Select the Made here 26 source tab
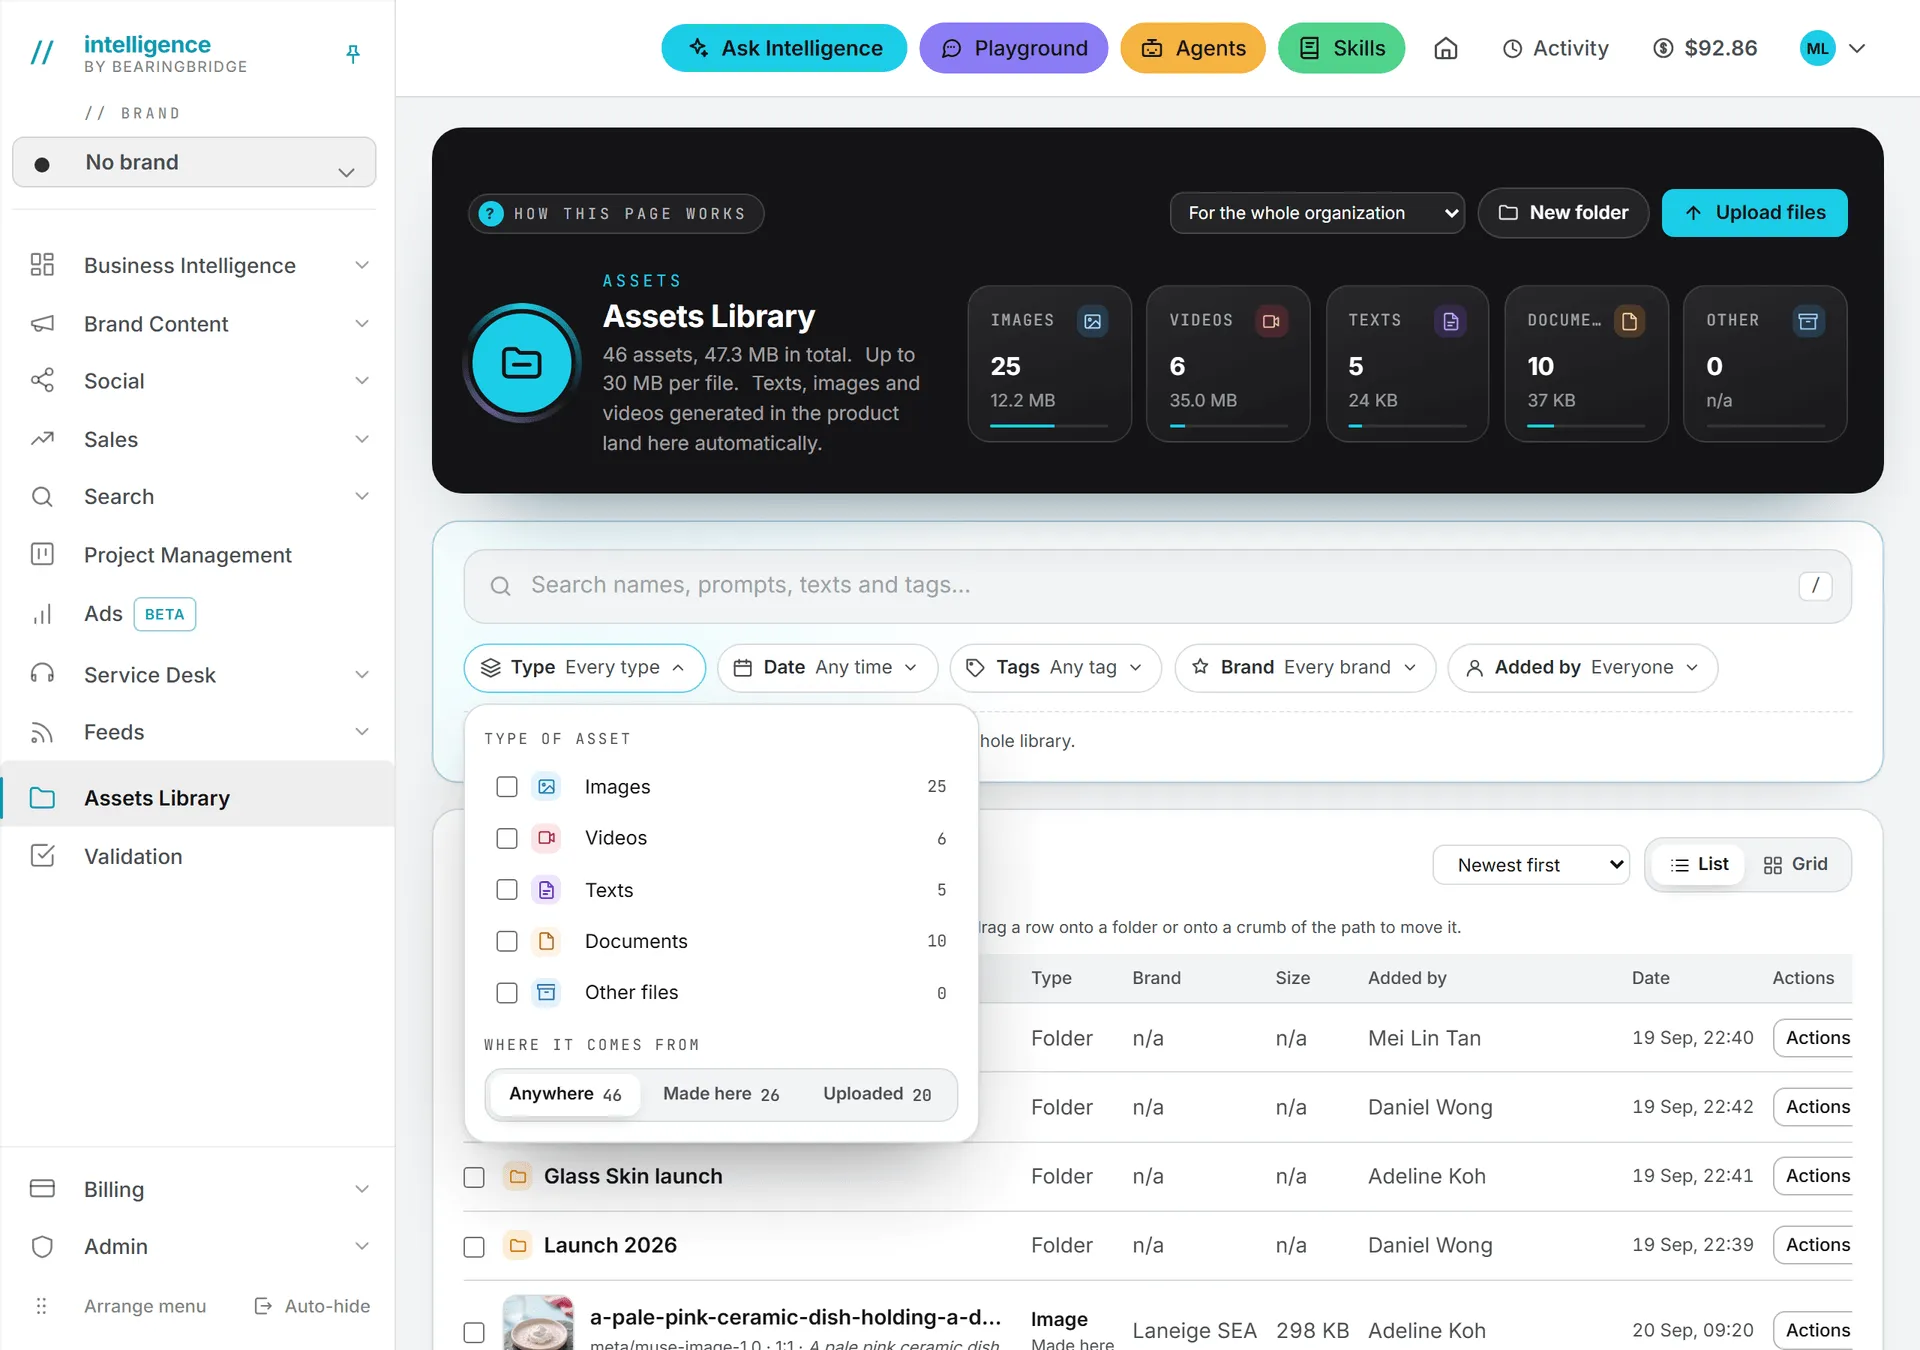This screenshot has height=1350, width=1920. coord(721,1094)
